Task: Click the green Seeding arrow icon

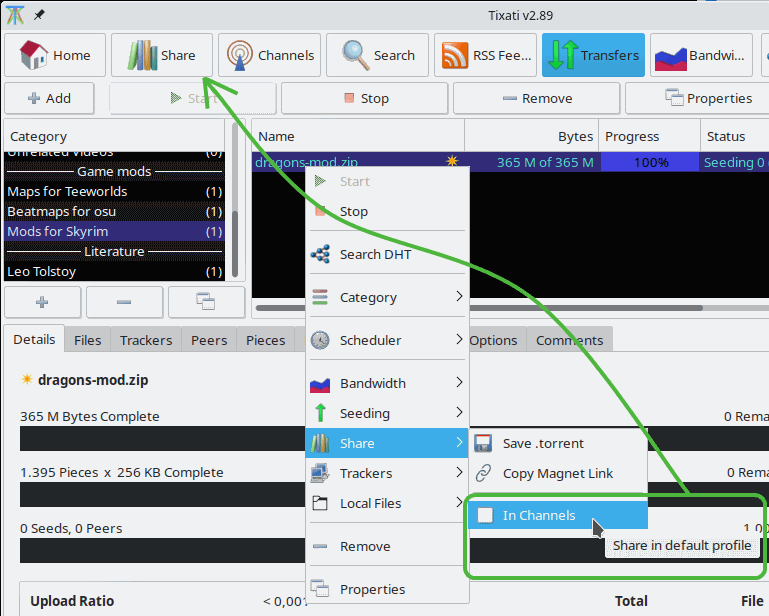Action: (320, 413)
